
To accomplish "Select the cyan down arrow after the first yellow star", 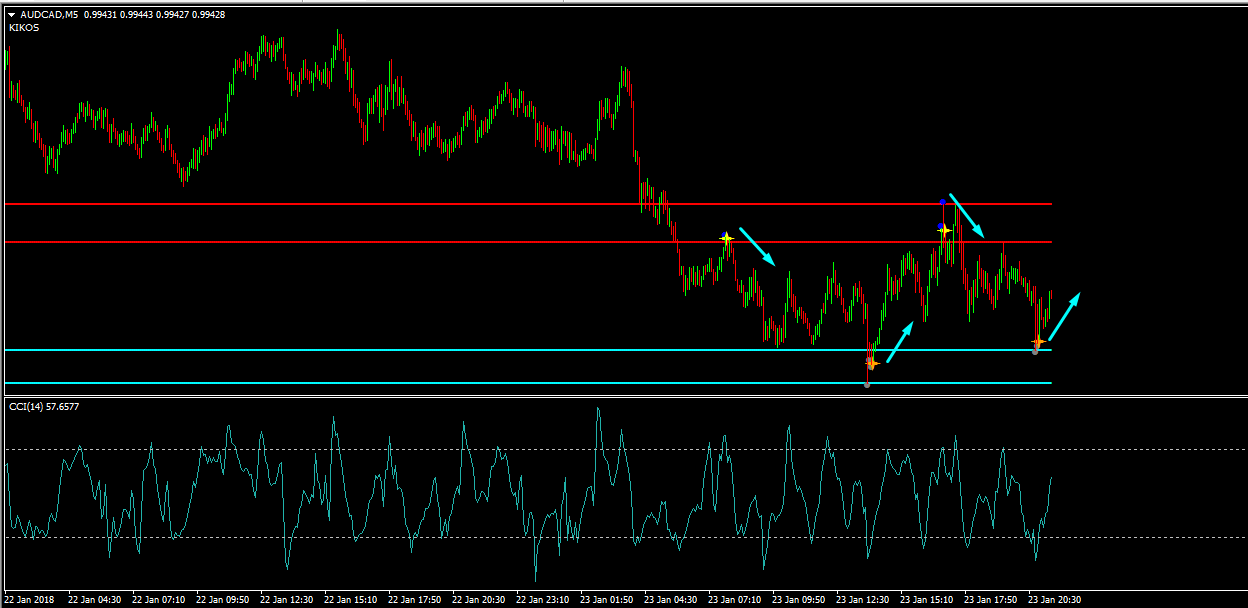I will point(757,246).
